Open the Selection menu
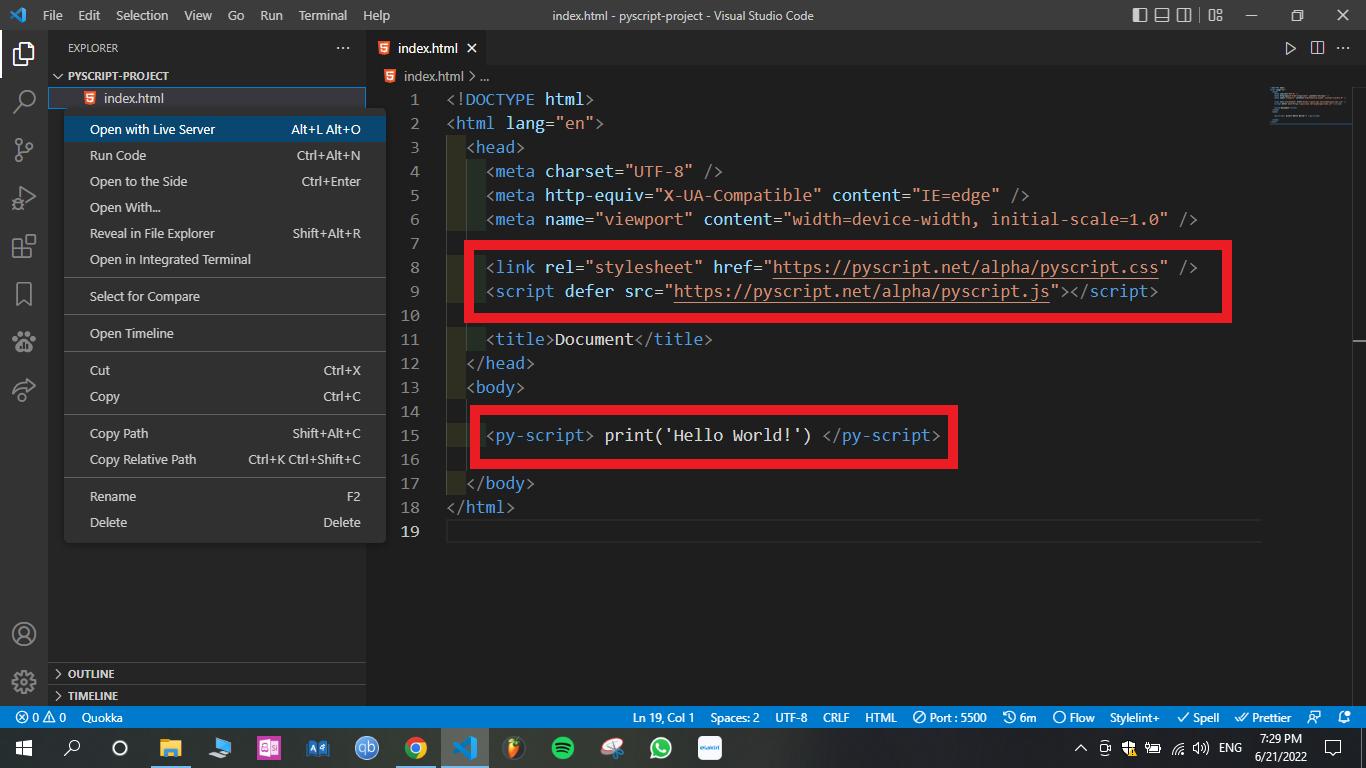This screenshot has height=768, width=1366. (142, 16)
